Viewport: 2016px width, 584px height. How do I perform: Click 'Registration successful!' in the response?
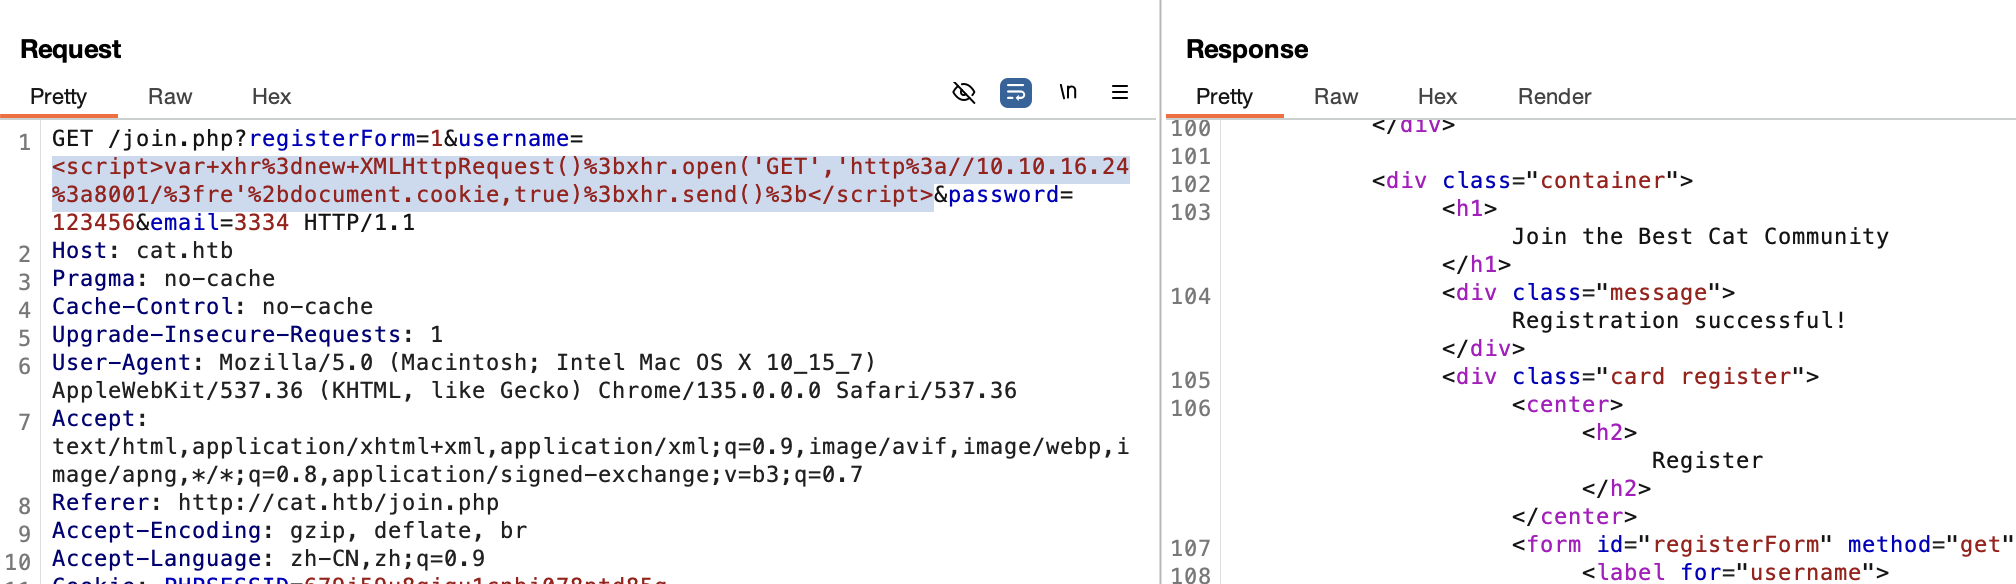(x=1679, y=321)
